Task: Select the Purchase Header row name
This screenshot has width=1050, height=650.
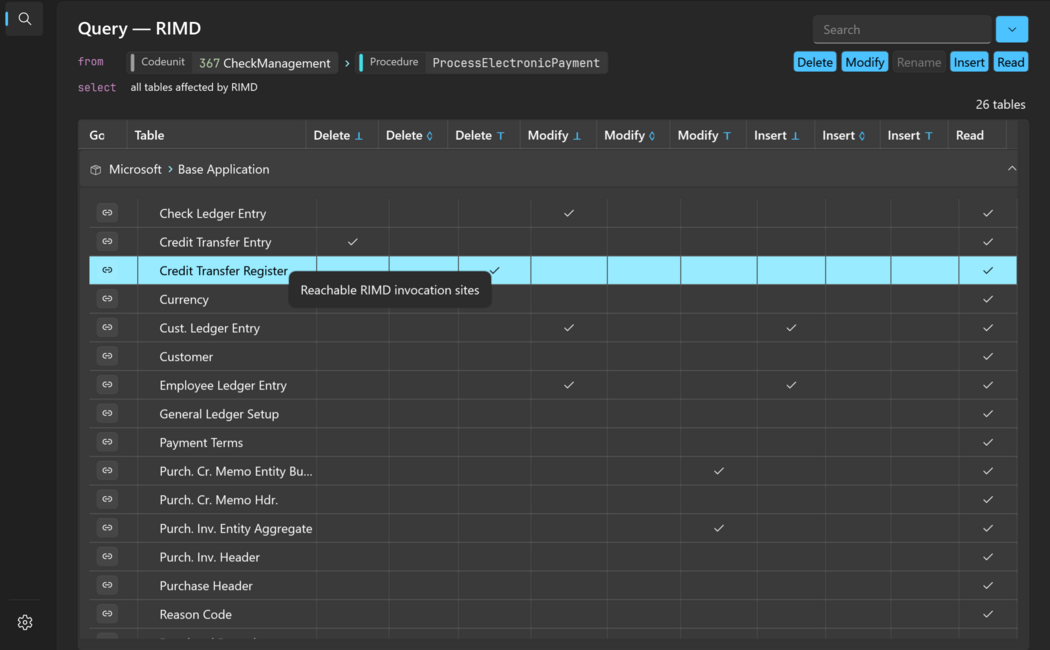Action: [206, 586]
